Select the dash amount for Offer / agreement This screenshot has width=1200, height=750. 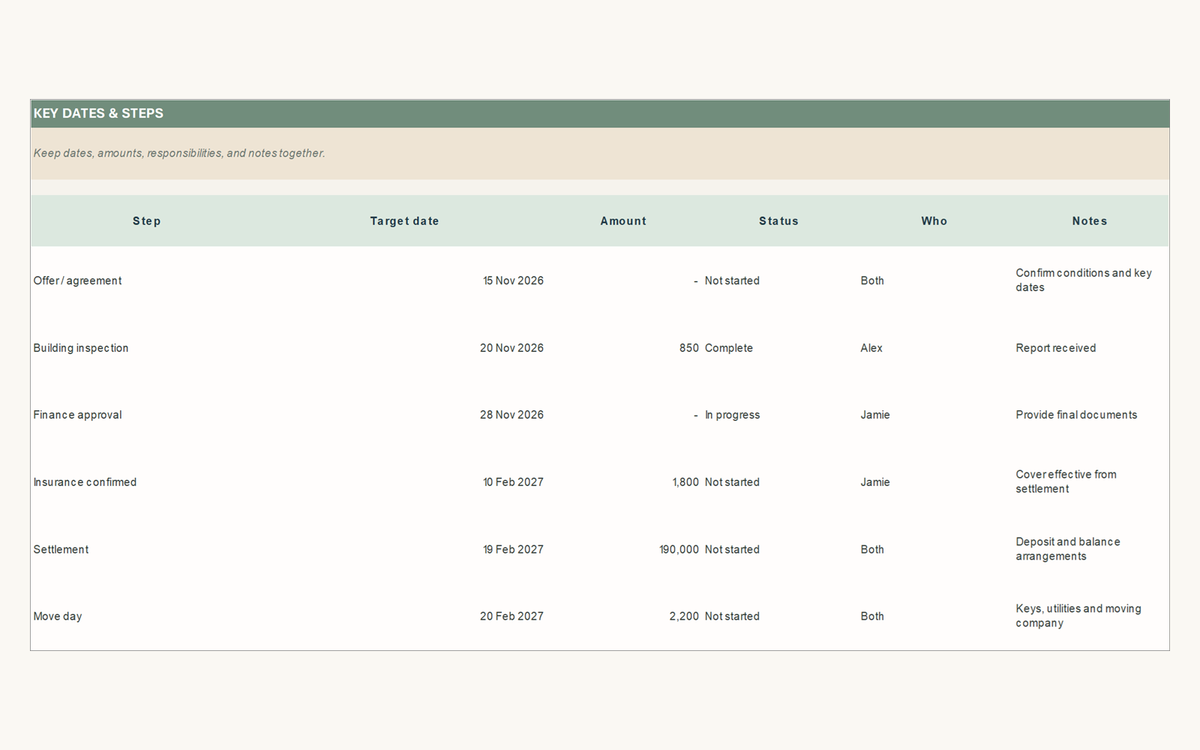tap(696, 281)
